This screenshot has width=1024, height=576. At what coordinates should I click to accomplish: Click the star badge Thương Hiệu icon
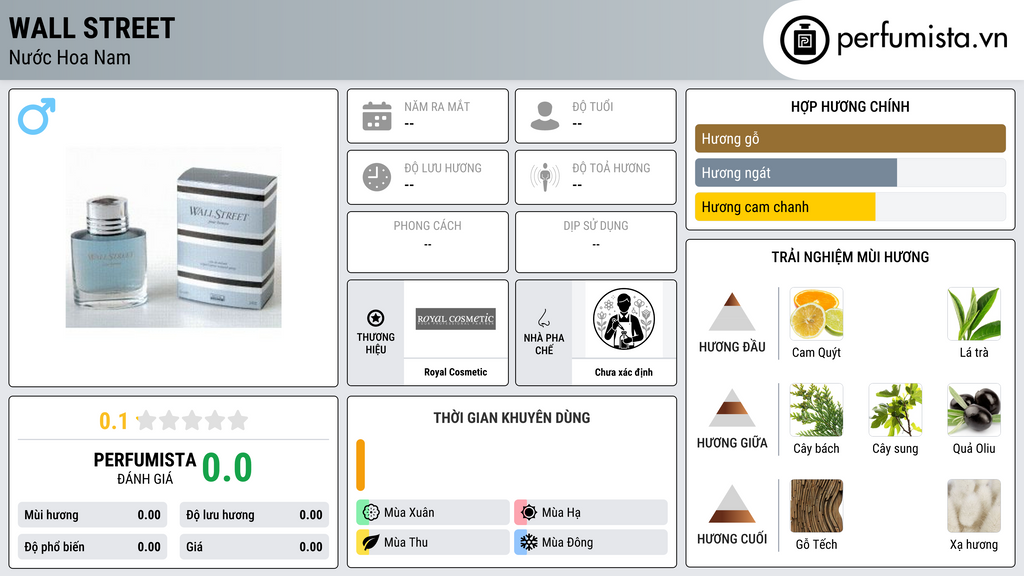376,318
